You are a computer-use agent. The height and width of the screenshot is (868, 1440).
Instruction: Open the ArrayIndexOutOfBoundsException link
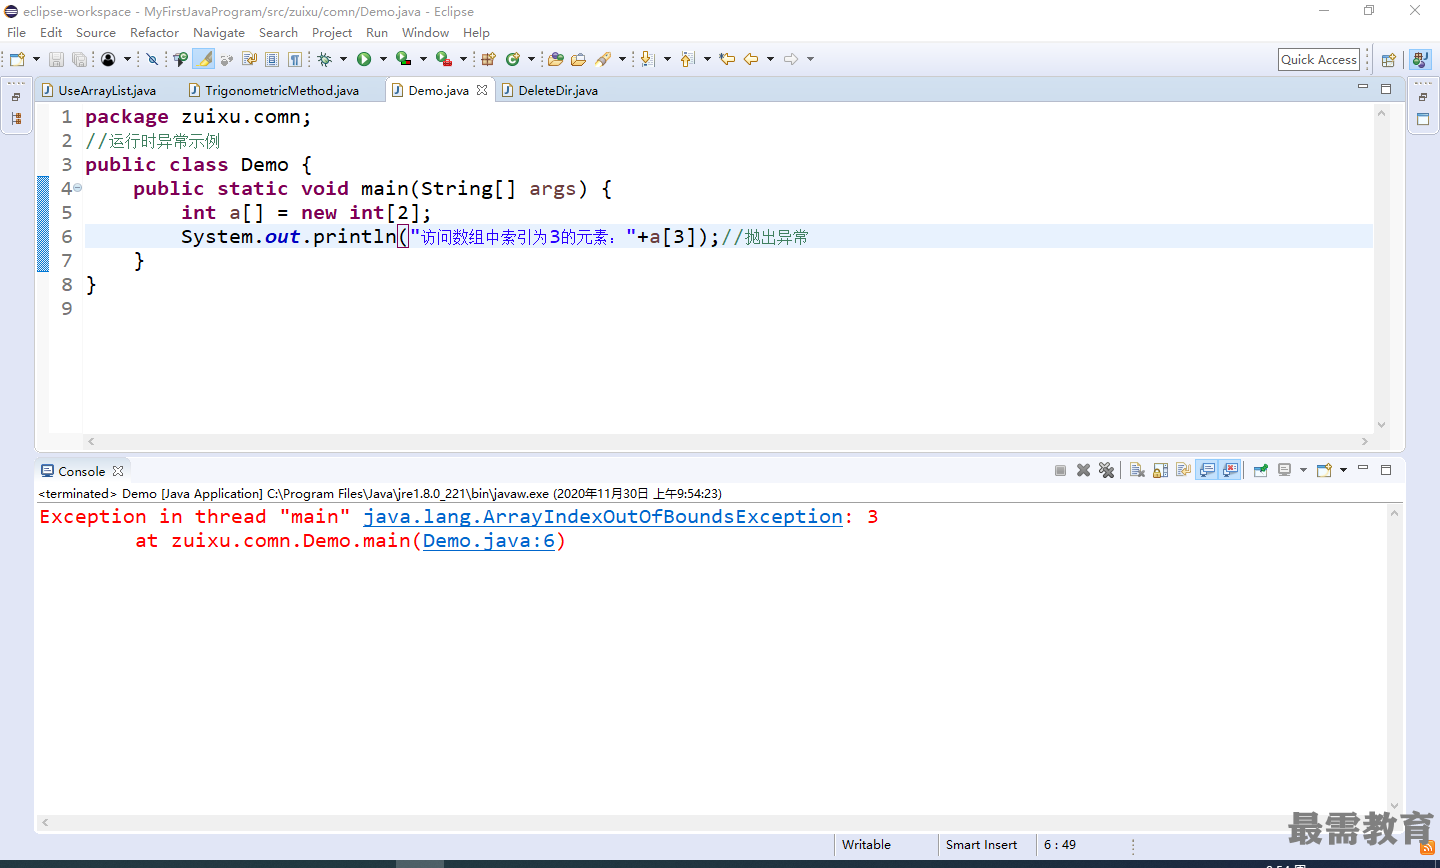(603, 517)
